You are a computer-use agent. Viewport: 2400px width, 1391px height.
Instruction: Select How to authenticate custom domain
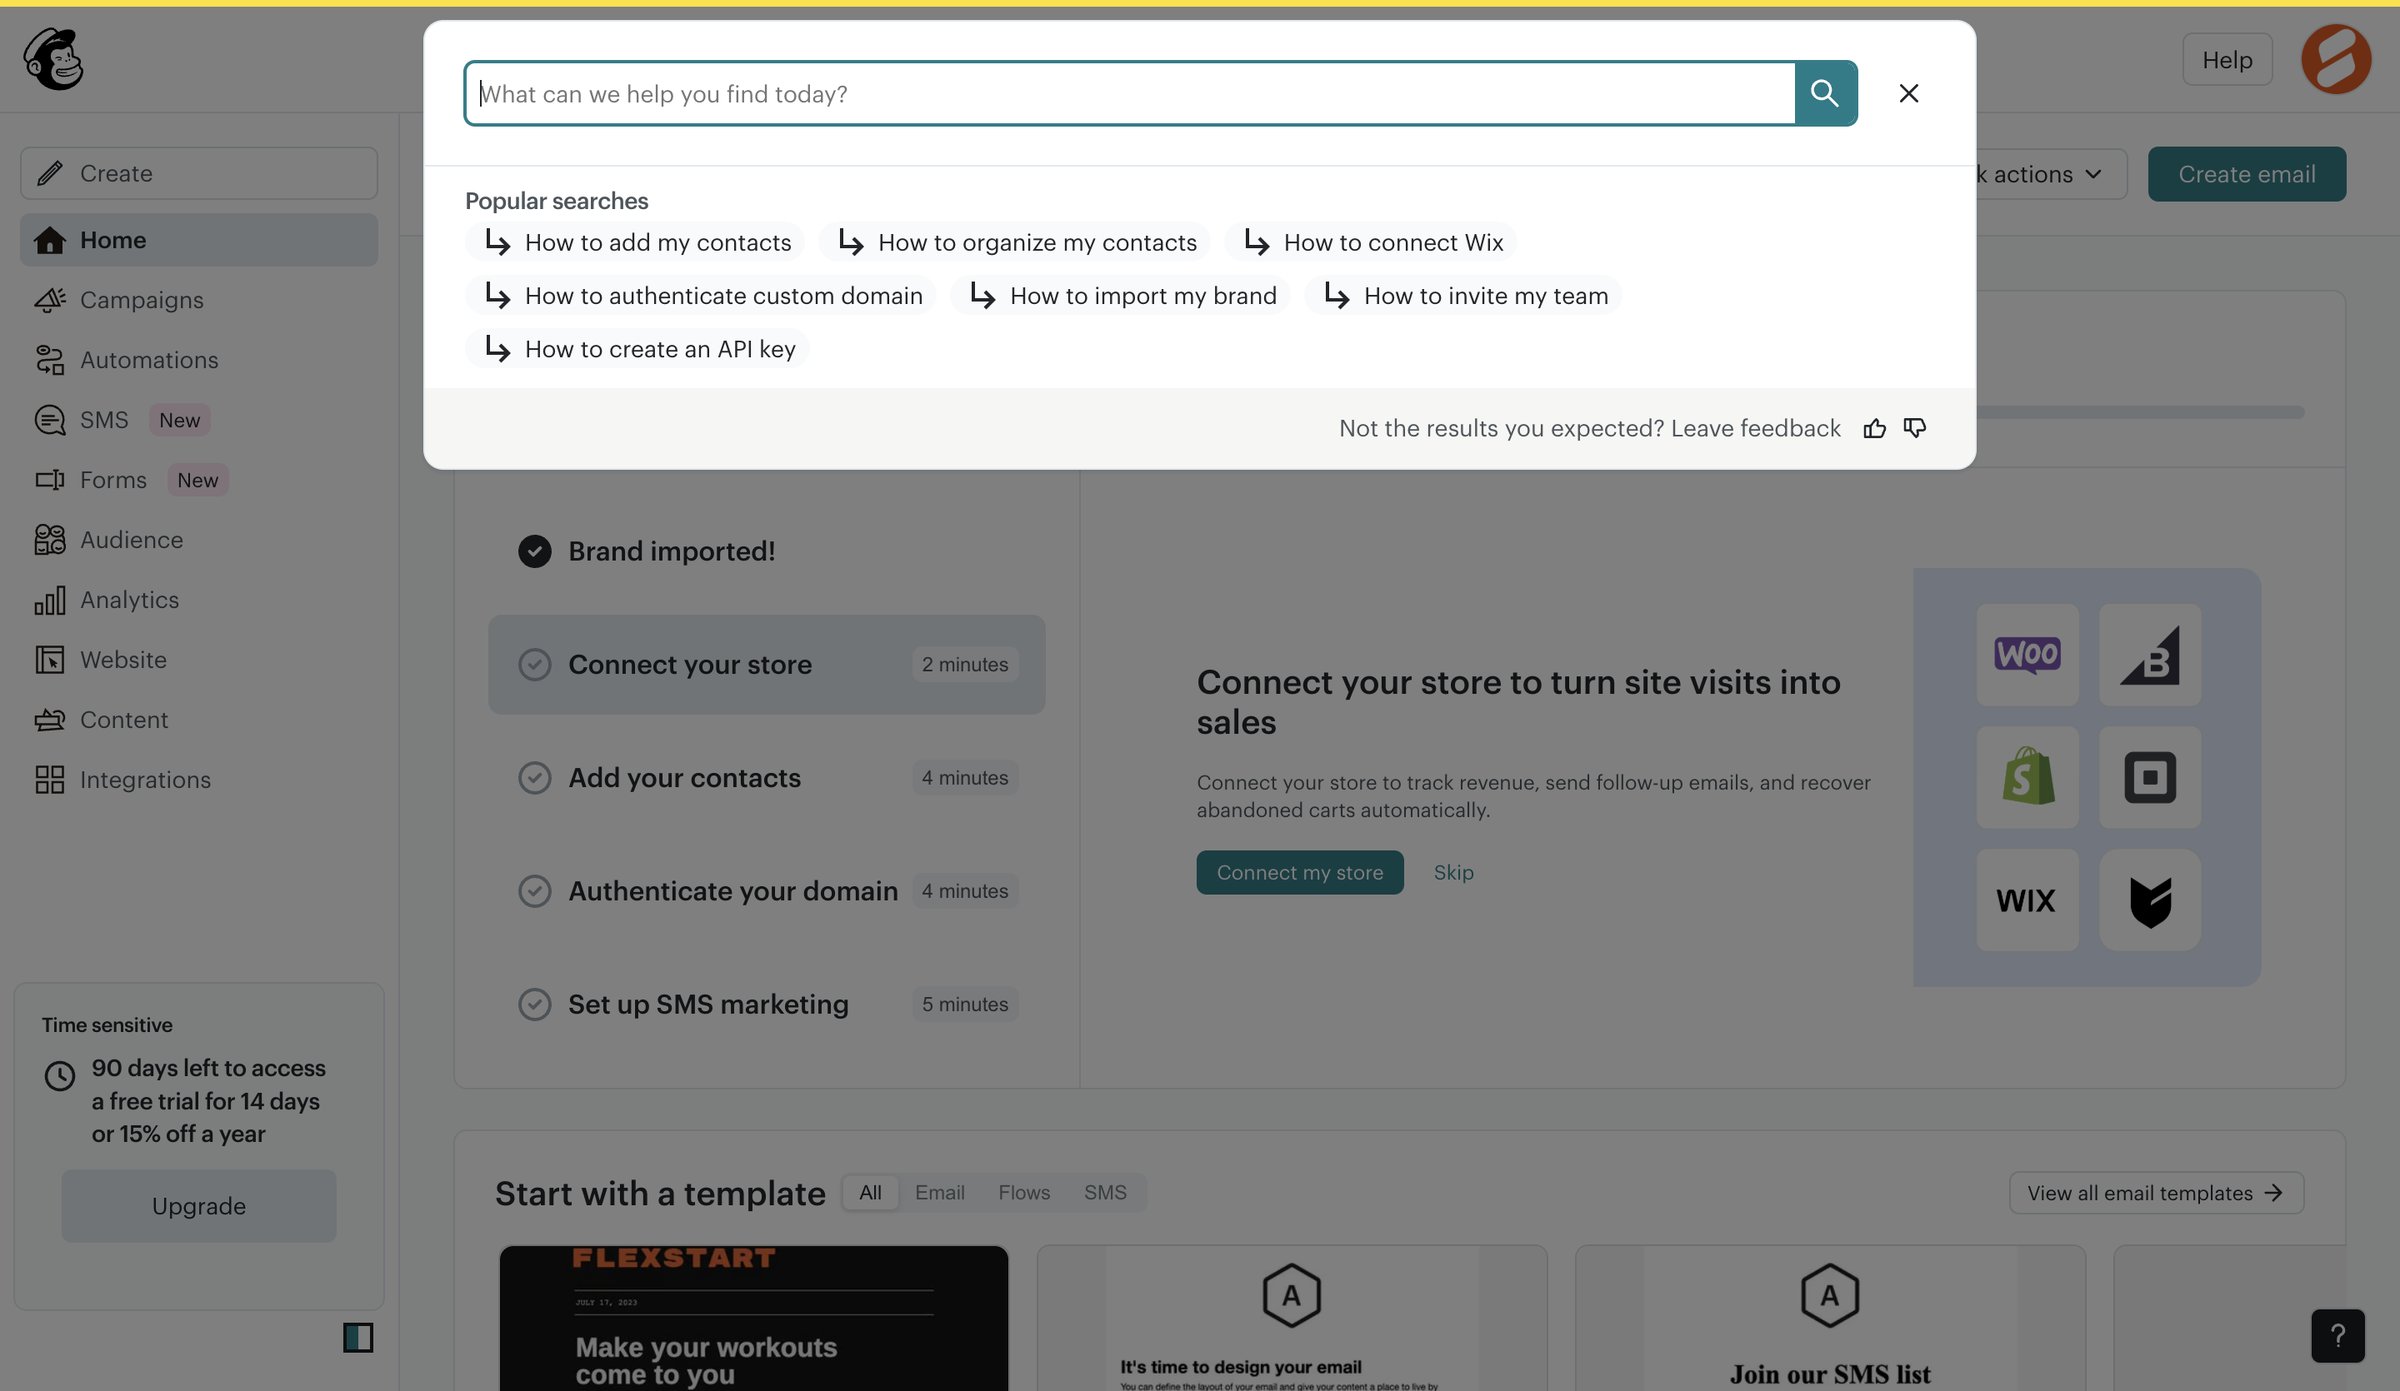click(x=701, y=296)
